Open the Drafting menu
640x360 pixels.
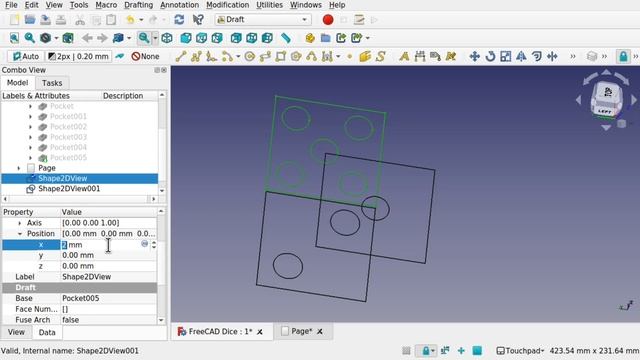point(138,5)
